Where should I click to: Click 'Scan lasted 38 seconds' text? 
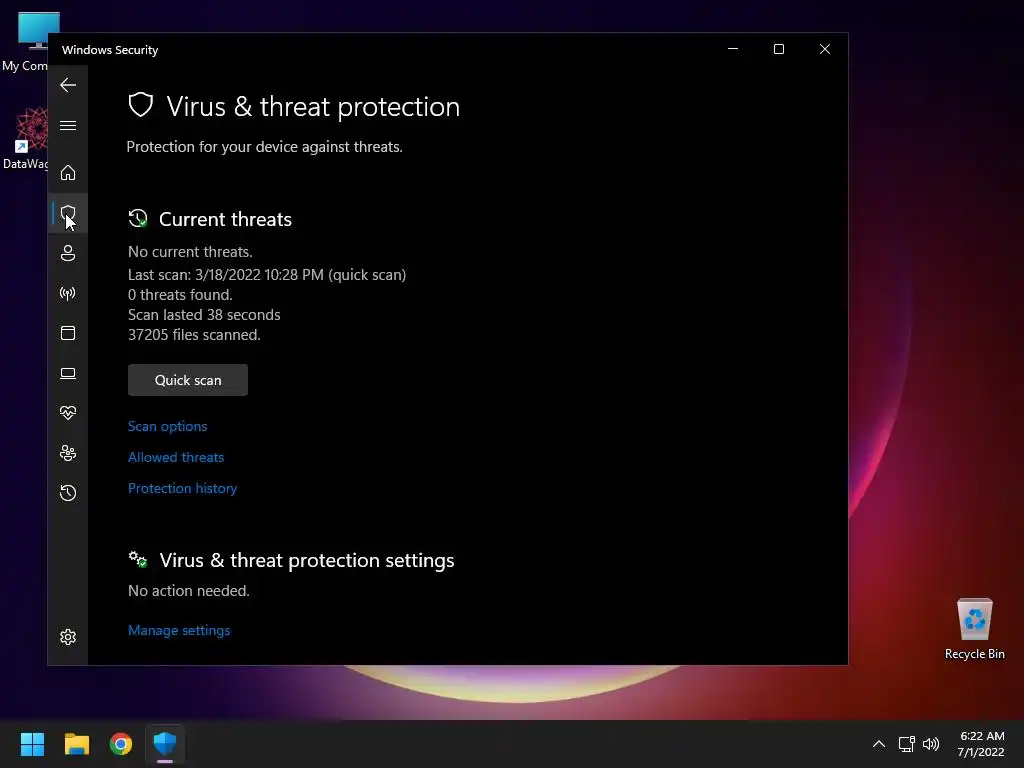coord(204,315)
